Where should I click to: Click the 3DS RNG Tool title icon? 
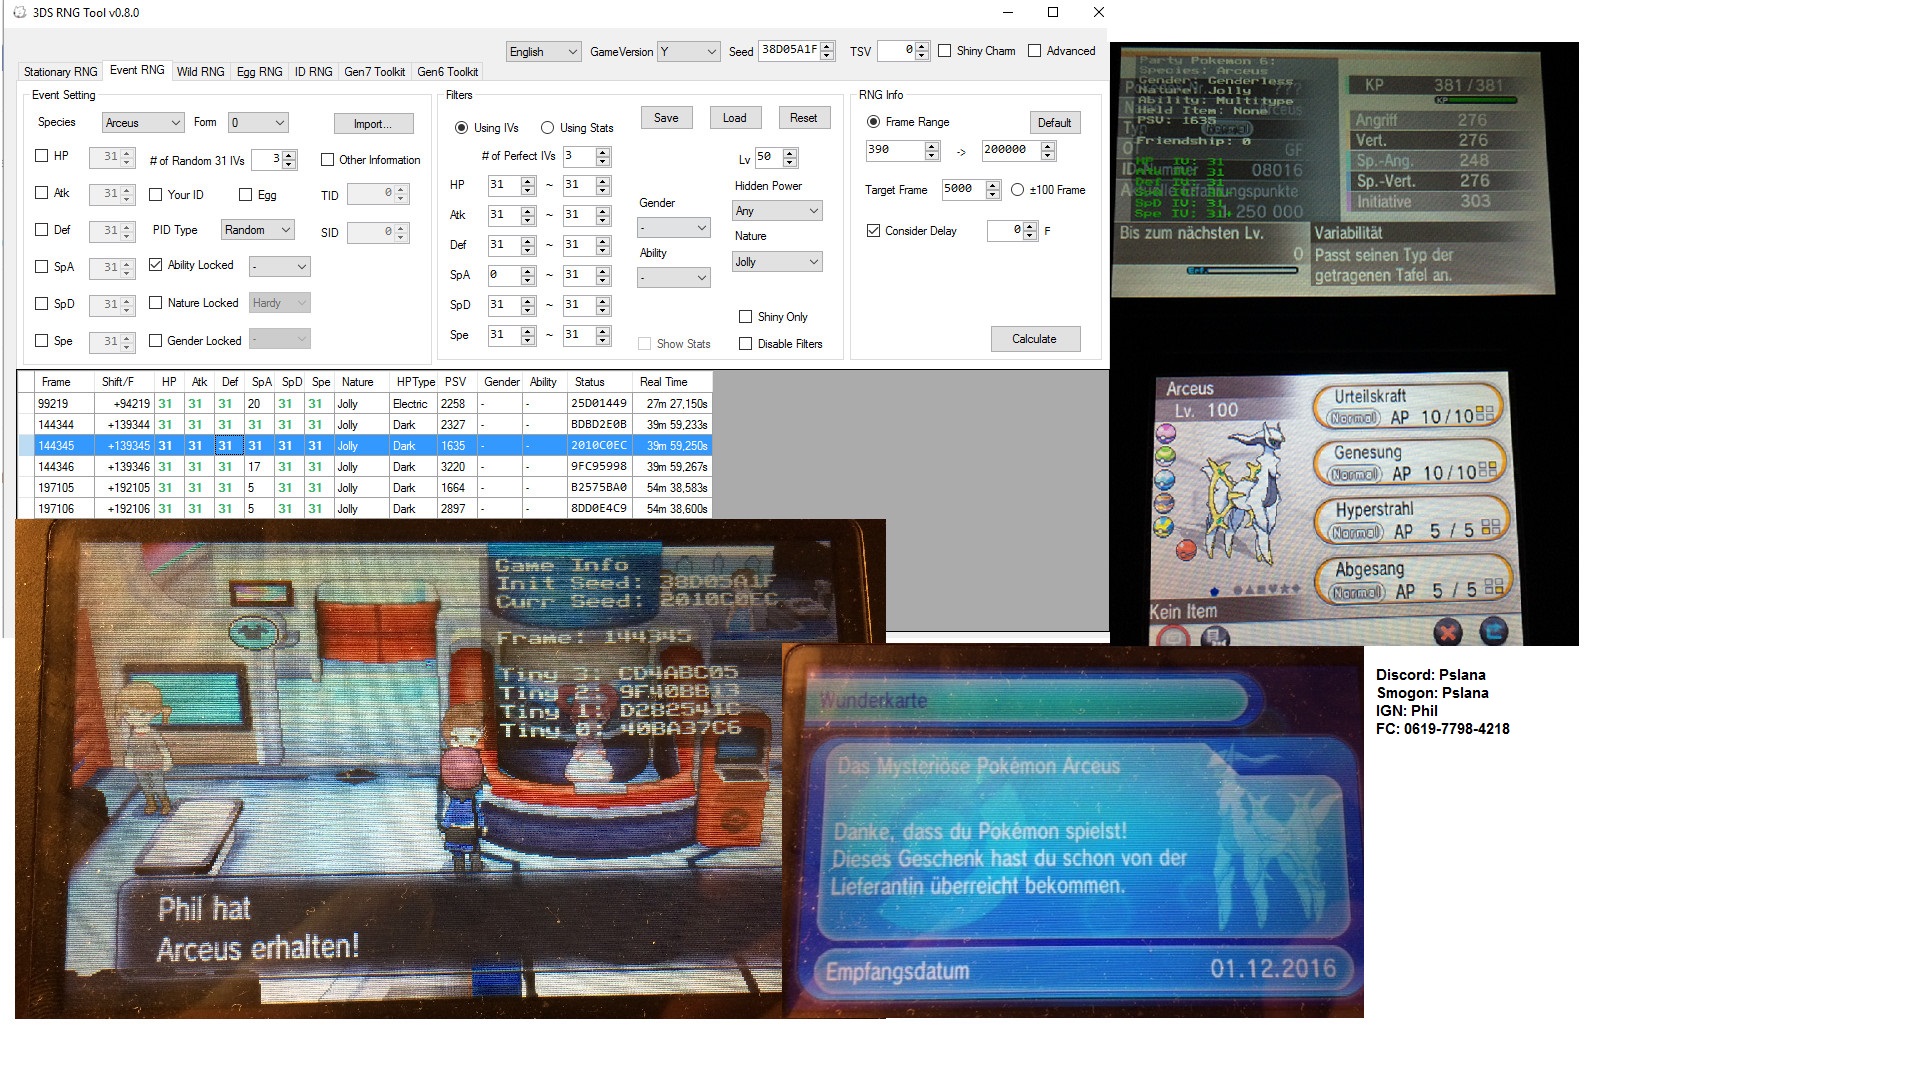pos(19,12)
